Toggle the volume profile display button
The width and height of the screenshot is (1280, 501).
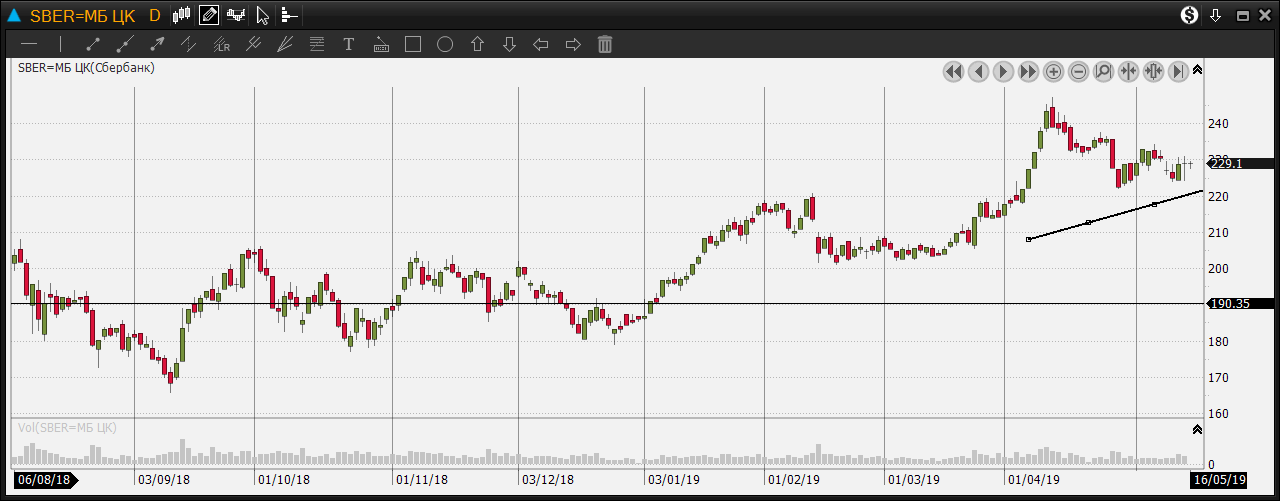tap(289, 15)
